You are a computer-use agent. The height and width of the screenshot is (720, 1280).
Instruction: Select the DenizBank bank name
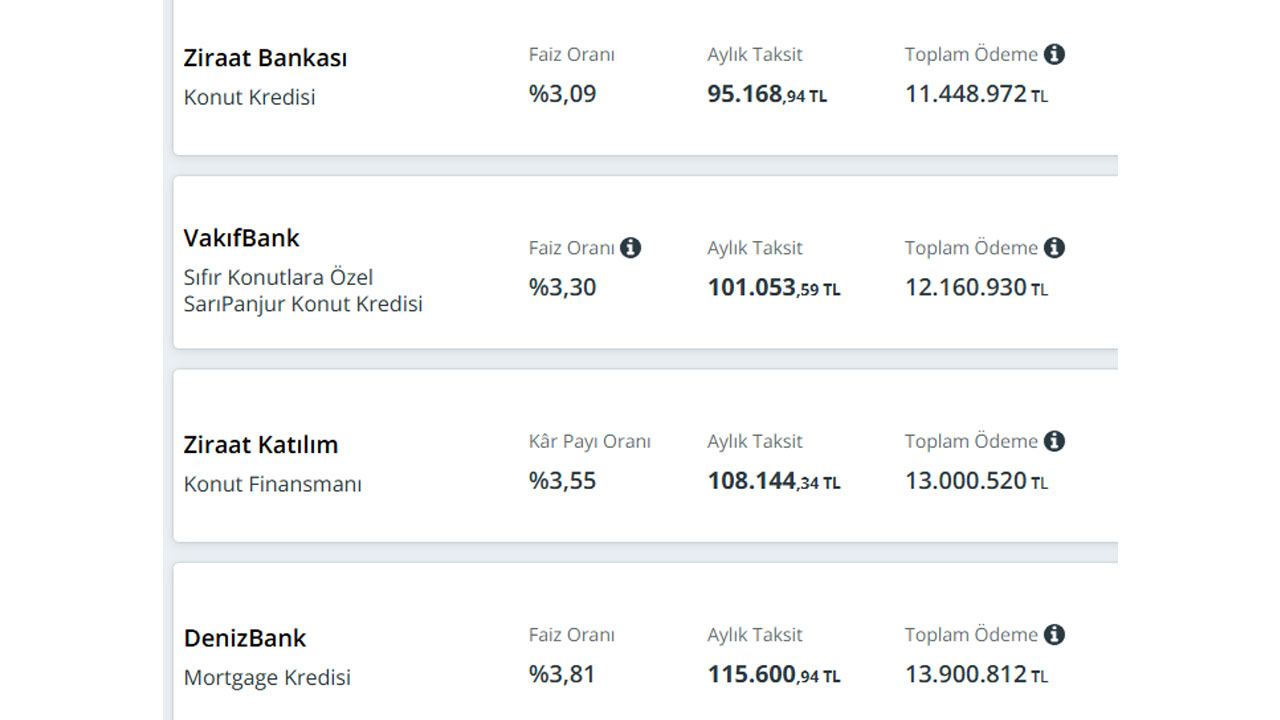click(x=245, y=638)
